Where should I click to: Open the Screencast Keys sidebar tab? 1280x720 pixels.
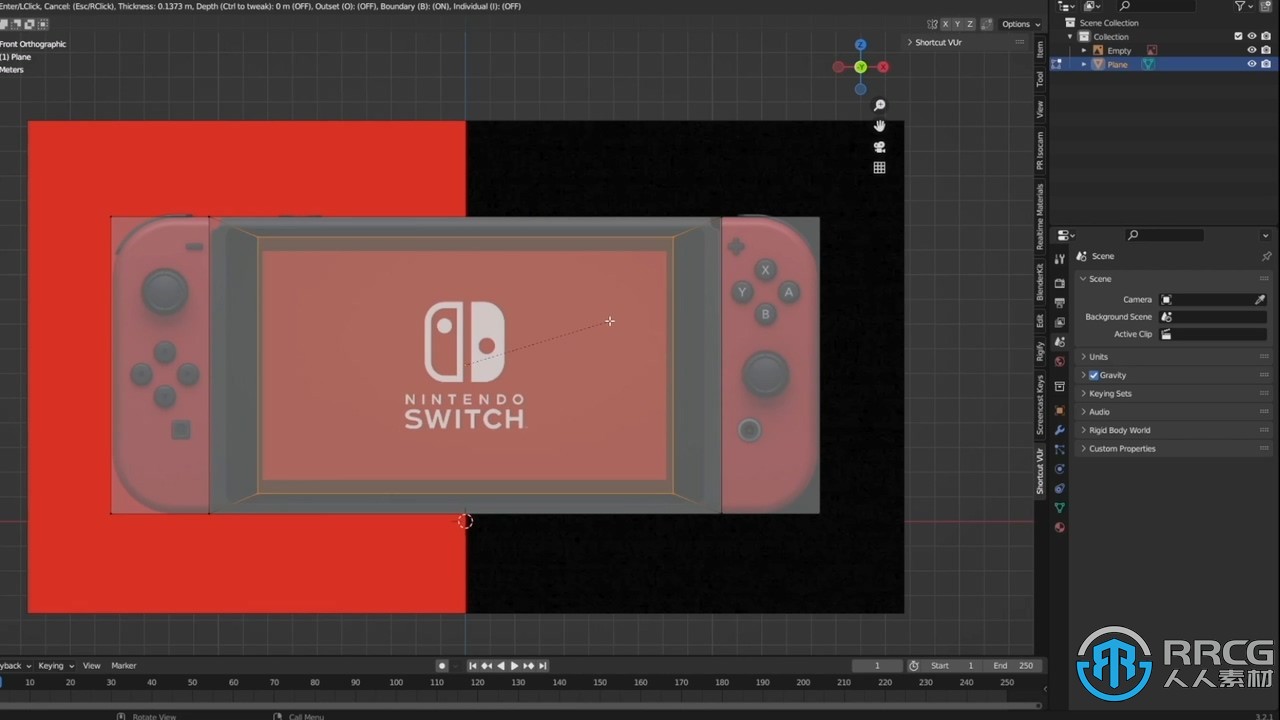(x=1040, y=405)
